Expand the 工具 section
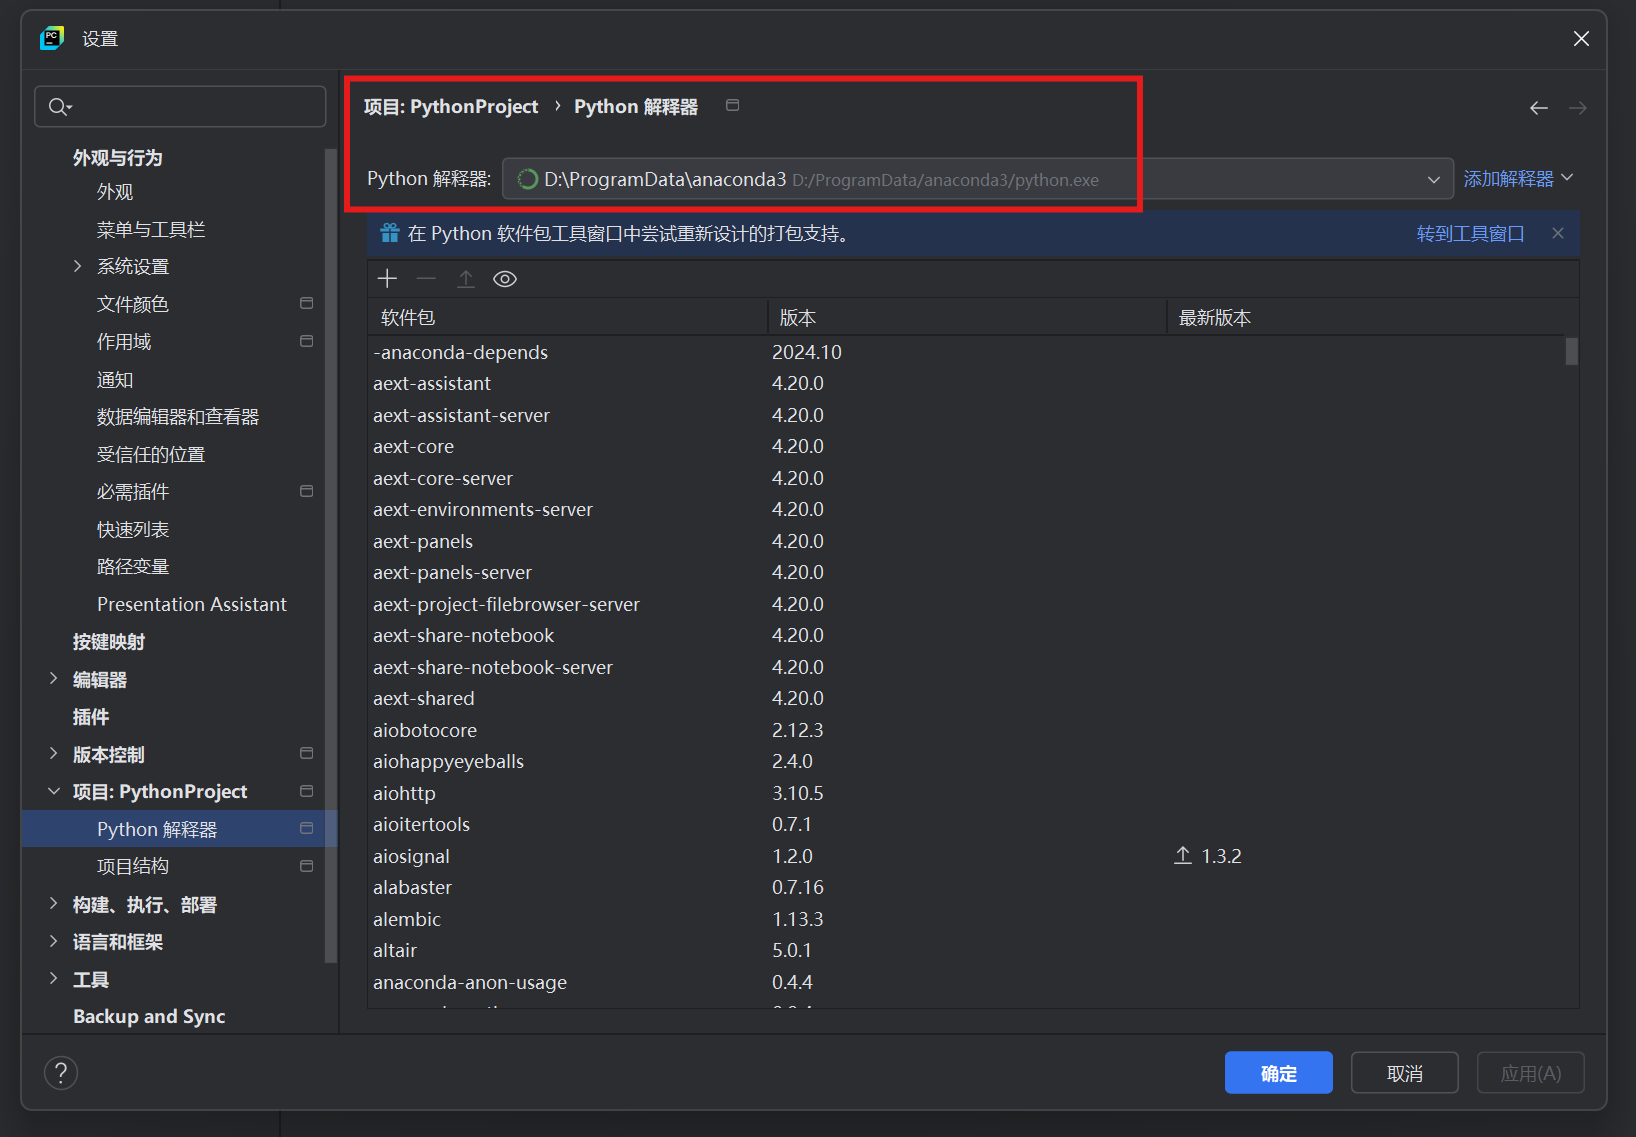The image size is (1636, 1137). pos(53,979)
